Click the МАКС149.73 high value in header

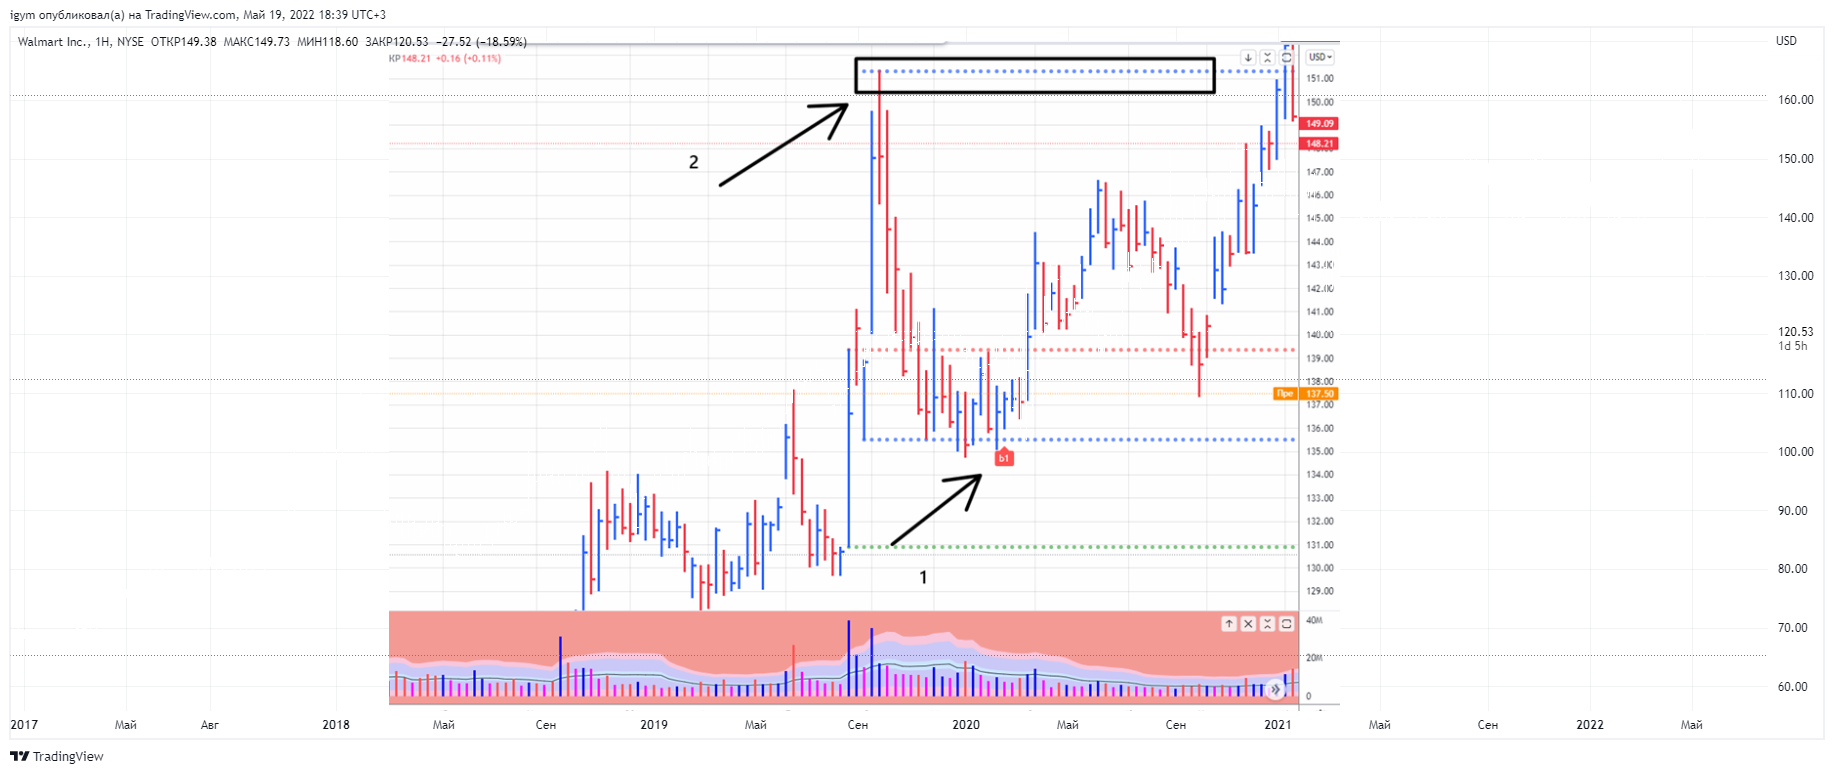(x=257, y=42)
